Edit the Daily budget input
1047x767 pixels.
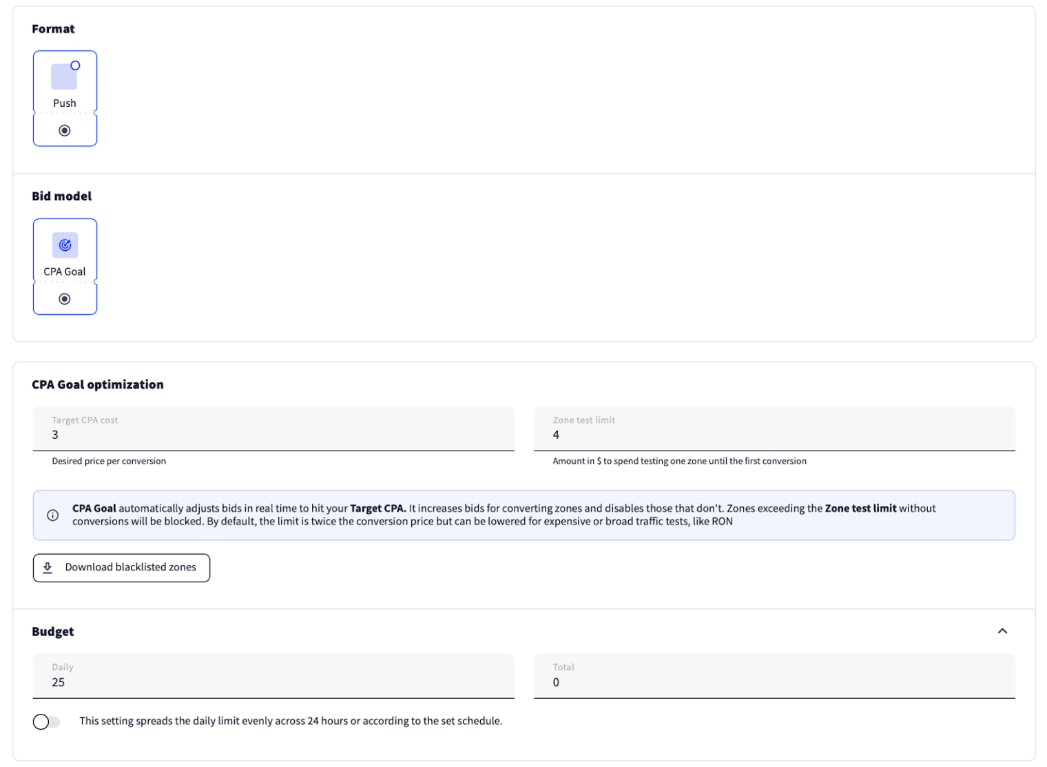273,682
